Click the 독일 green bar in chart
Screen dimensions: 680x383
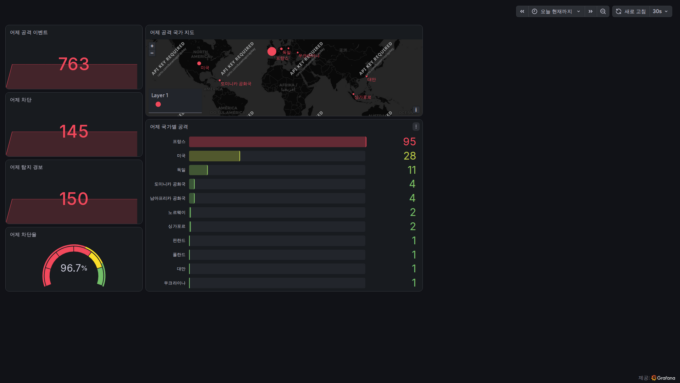coord(198,170)
